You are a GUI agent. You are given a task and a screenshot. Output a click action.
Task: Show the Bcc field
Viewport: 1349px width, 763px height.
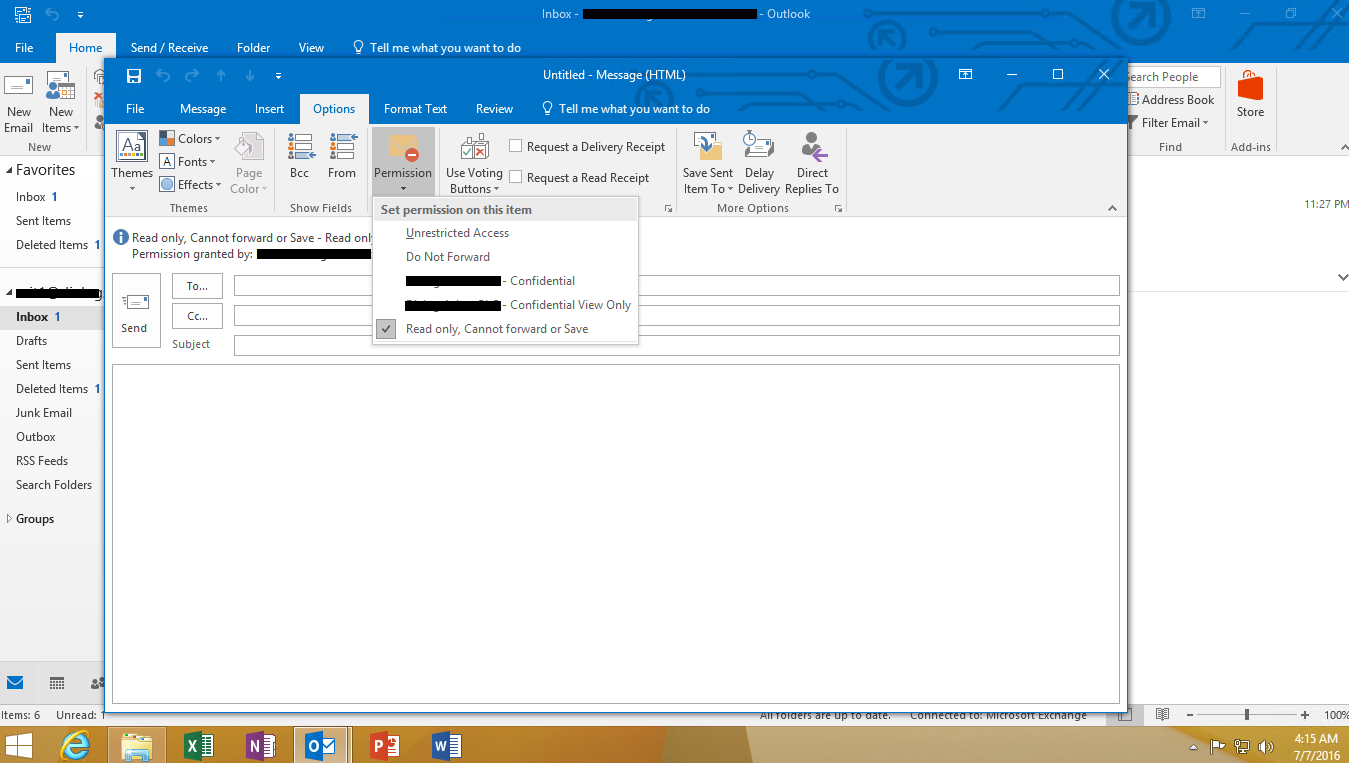[x=300, y=157]
